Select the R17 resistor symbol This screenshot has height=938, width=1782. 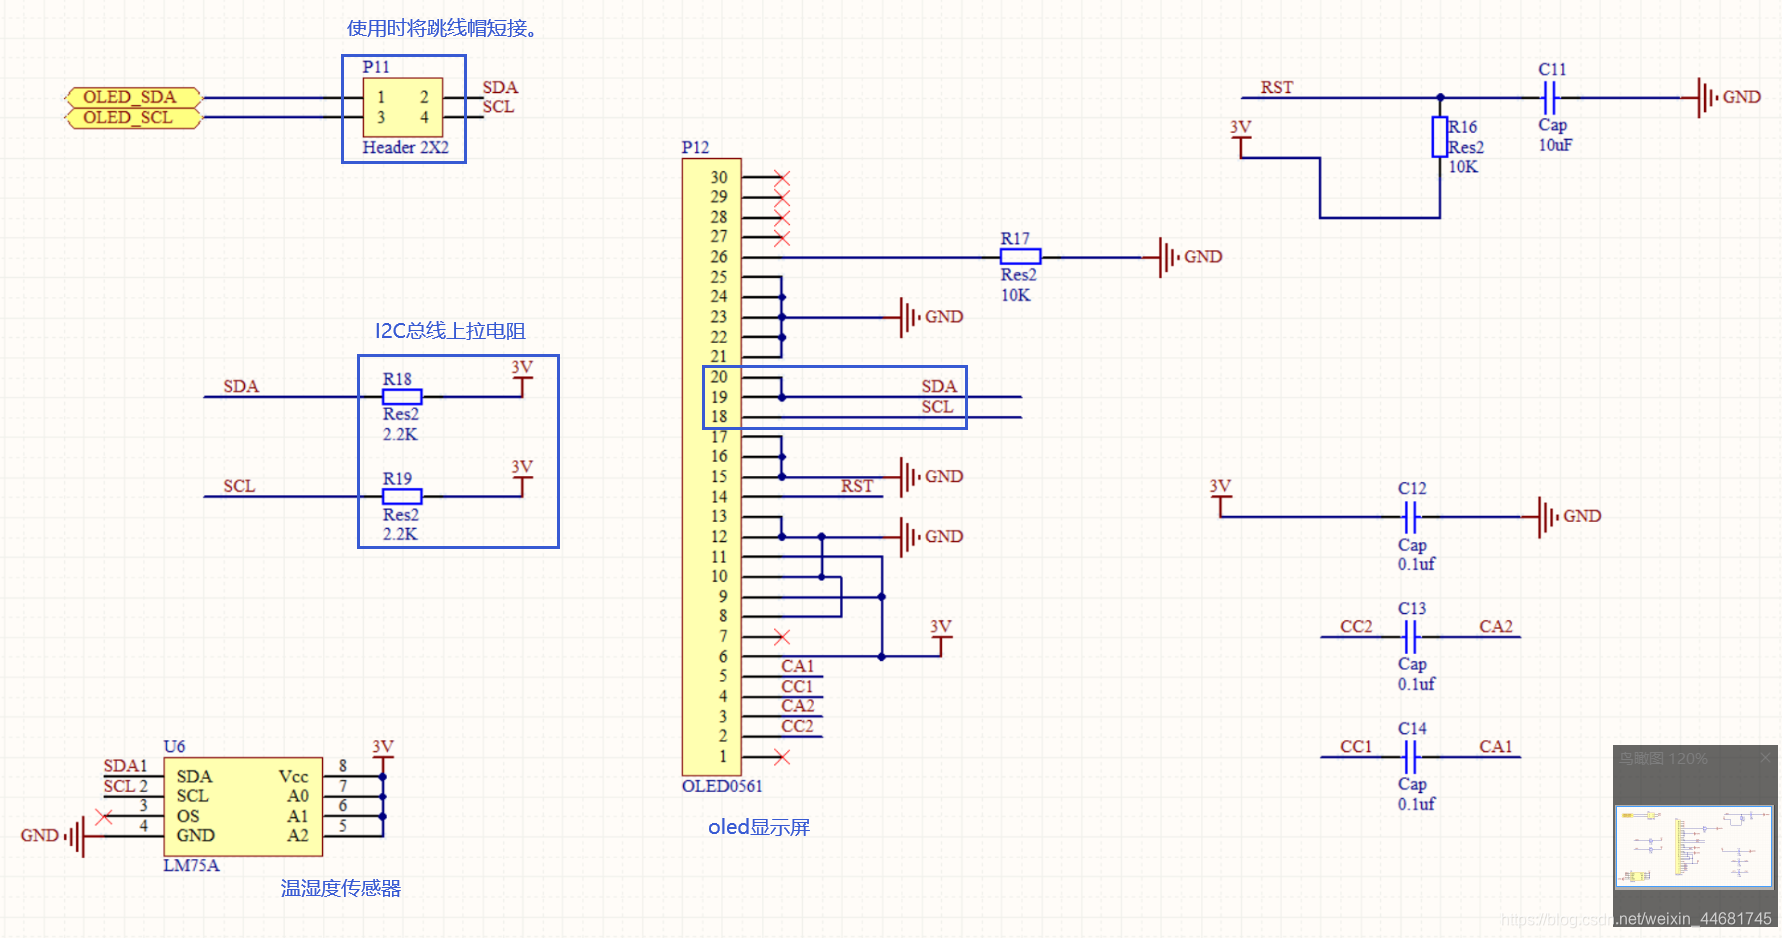click(1020, 257)
